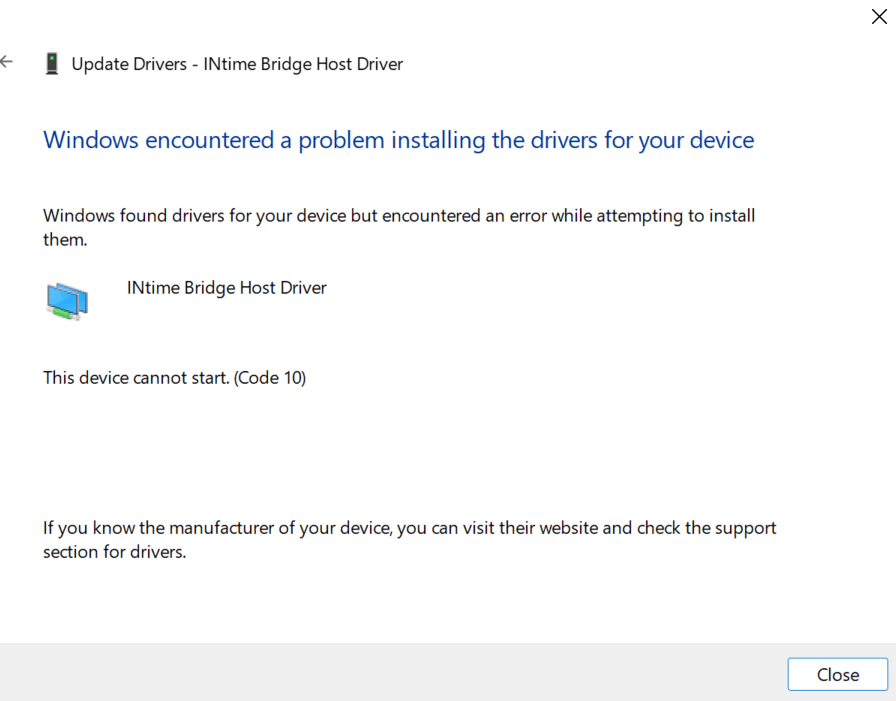The height and width of the screenshot is (701, 896).
Task: Click 'This device cannot start.' message
Action: click(x=136, y=378)
